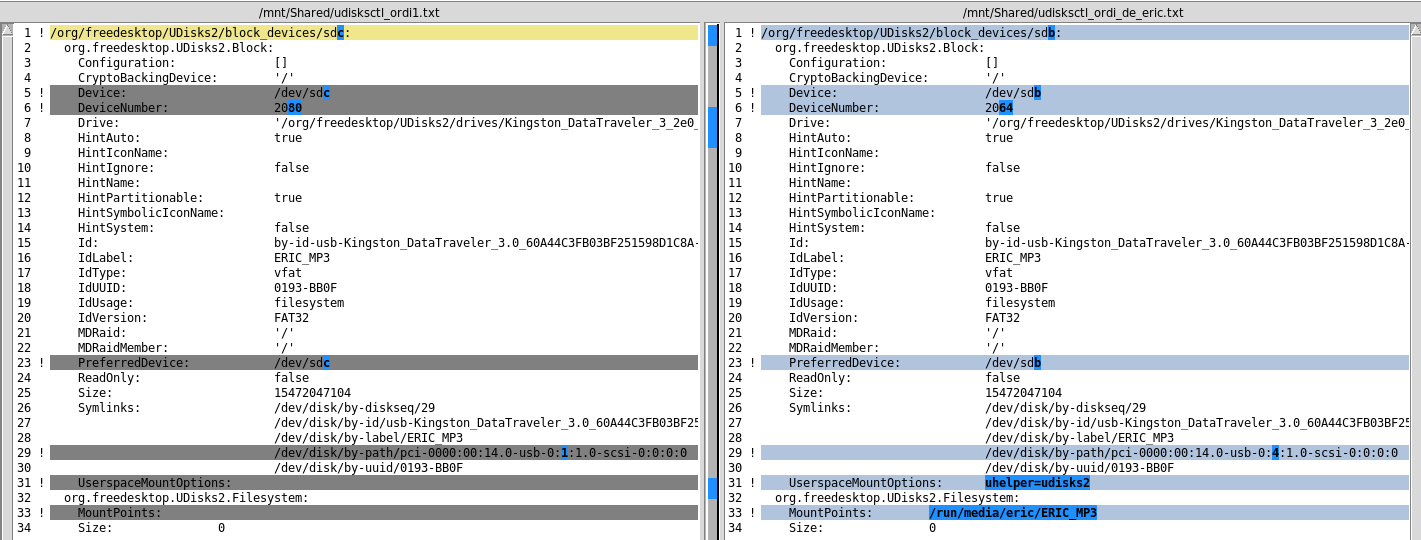Click change marker on right line 23
The width and height of the screenshot is (1421, 540).
(752, 363)
